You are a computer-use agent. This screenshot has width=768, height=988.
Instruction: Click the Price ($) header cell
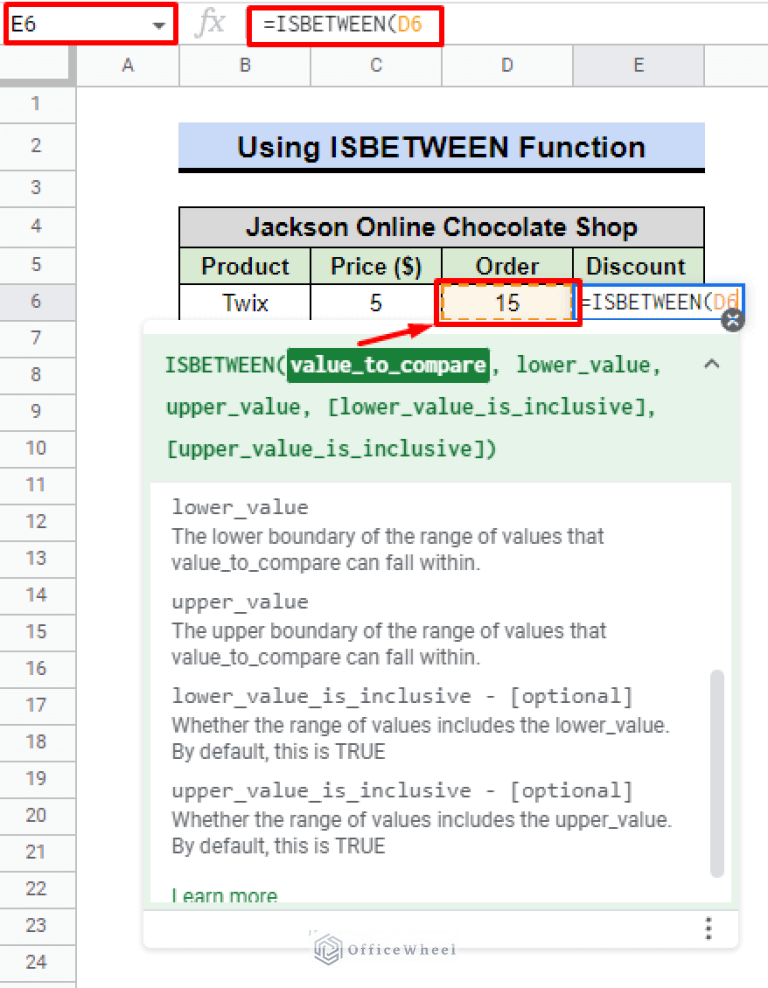[x=376, y=266]
